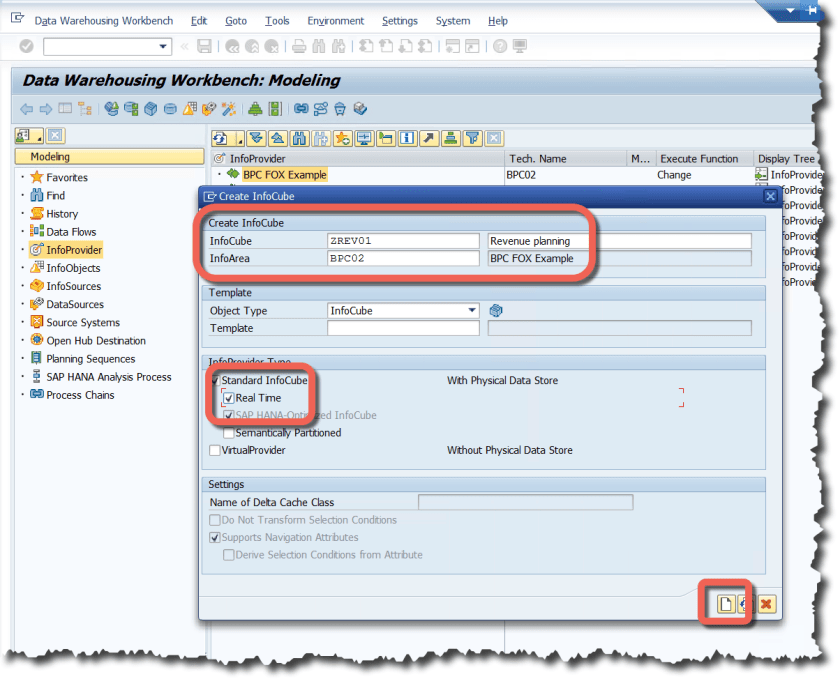Open the Environment menu
840x679 pixels.
point(336,21)
